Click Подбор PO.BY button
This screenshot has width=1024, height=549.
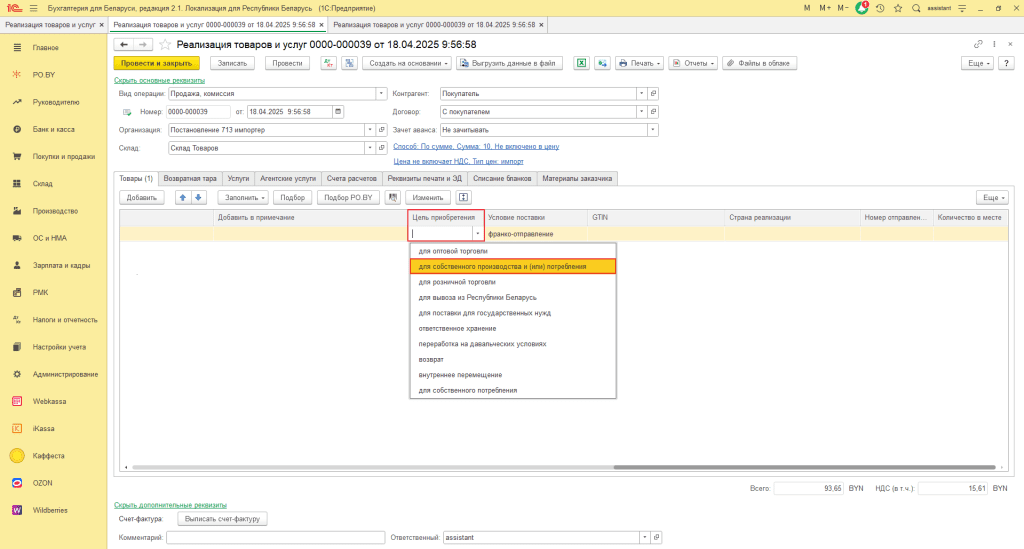pos(348,197)
